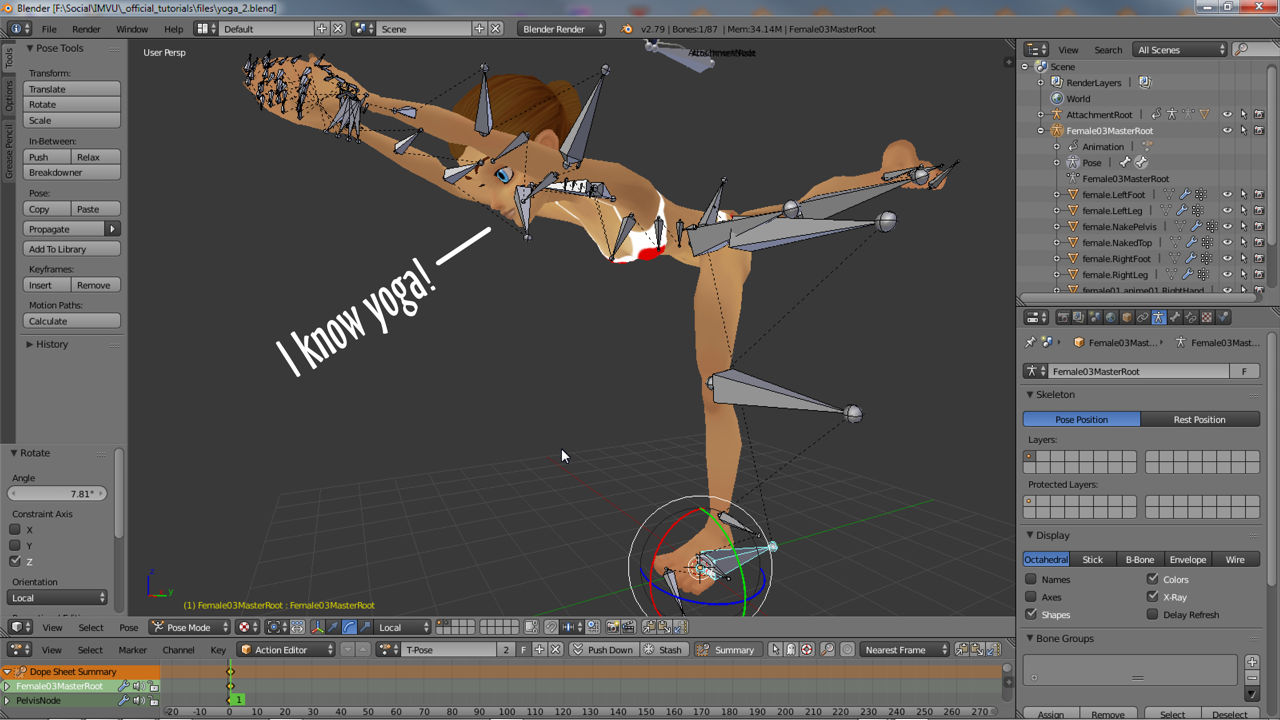Open the Render menu
1280x720 pixels.
point(86,28)
